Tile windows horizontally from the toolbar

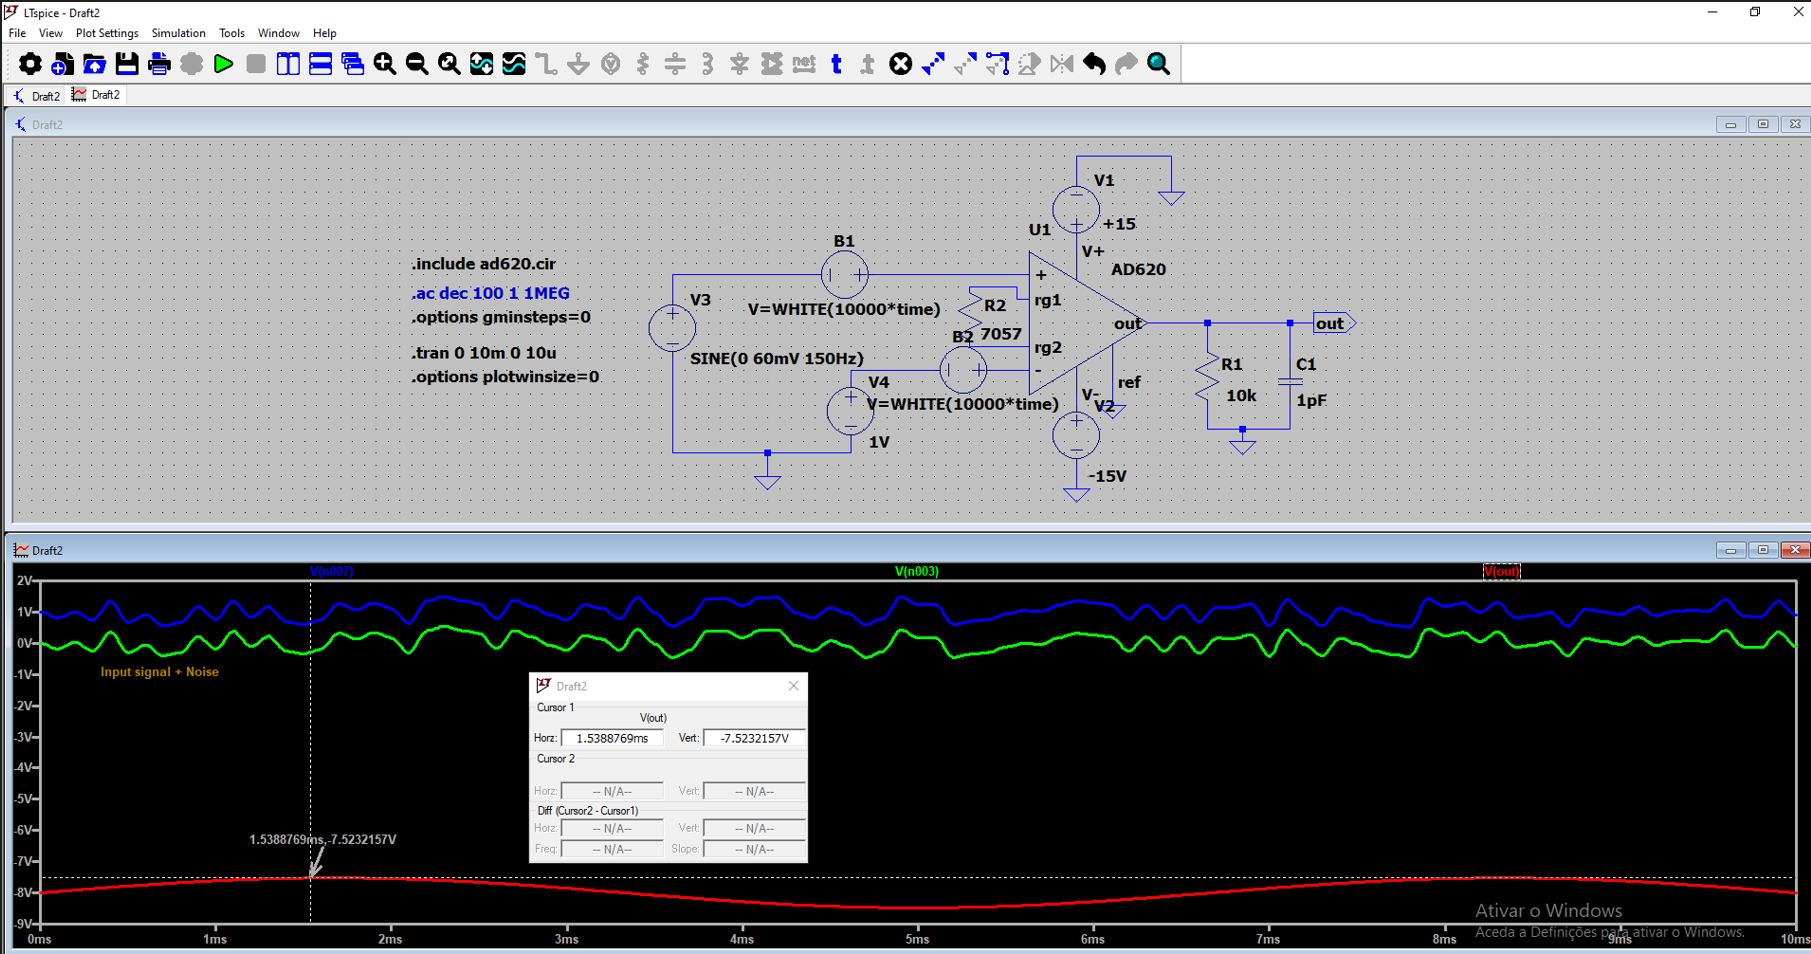pos(320,64)
